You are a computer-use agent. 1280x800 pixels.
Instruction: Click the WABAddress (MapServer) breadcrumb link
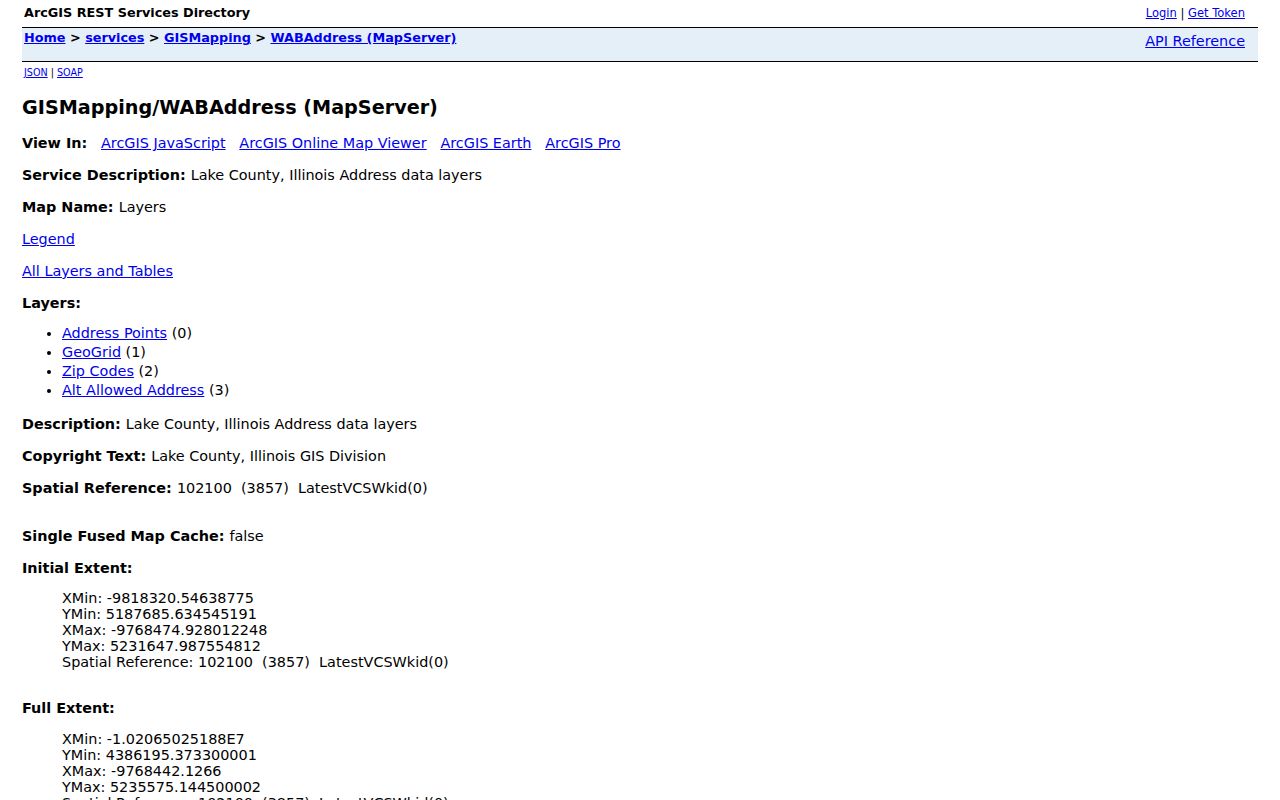[363, 38]
